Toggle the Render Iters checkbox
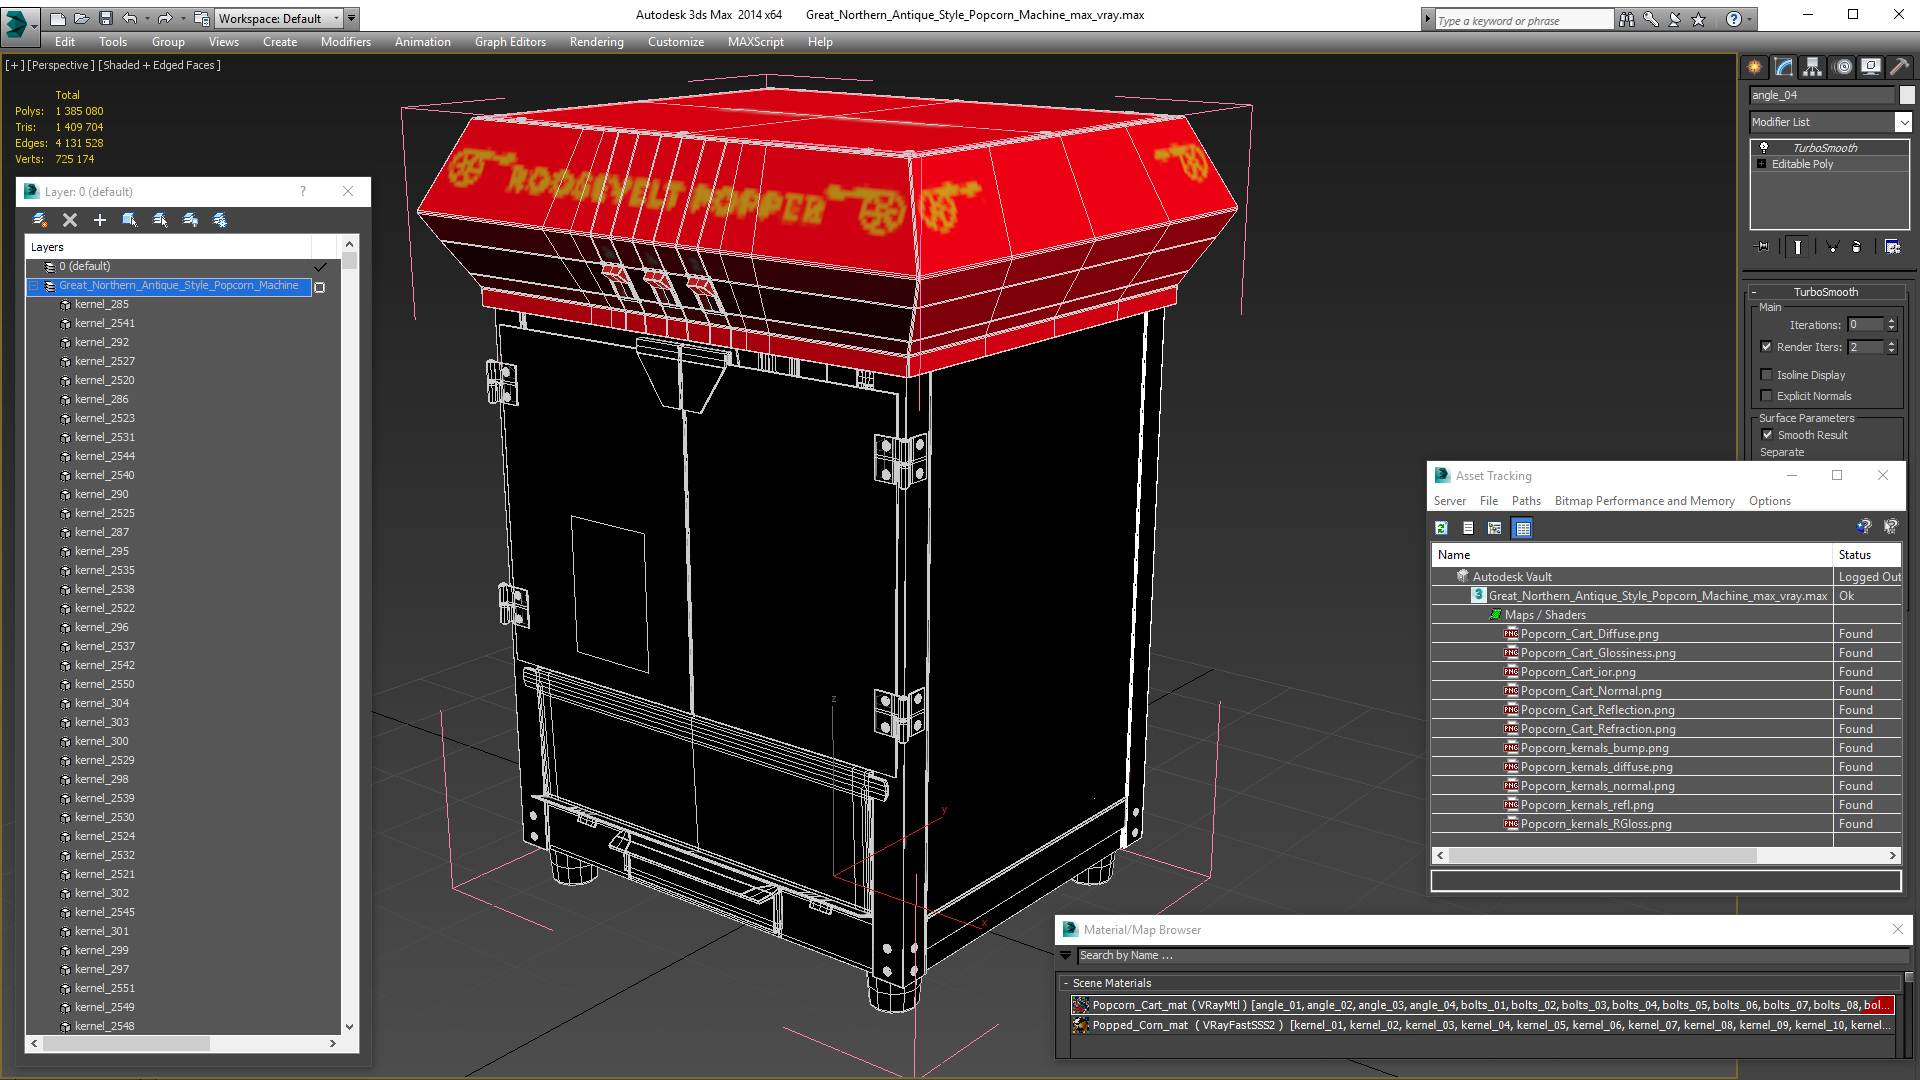Image resolution: width=1920 pixels, height=1080 pixels. (x=1766, y=347)
